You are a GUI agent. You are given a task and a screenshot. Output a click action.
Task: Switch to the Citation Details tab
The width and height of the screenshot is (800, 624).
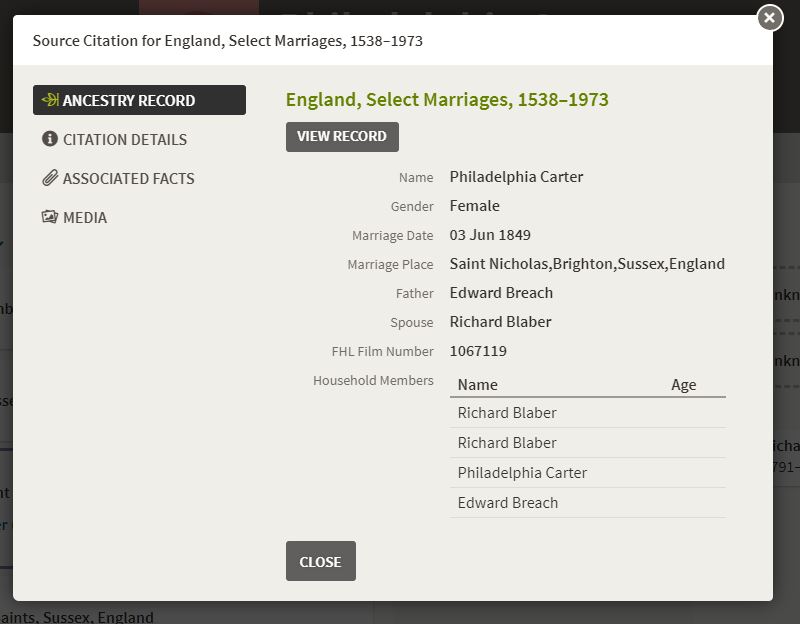125,139
